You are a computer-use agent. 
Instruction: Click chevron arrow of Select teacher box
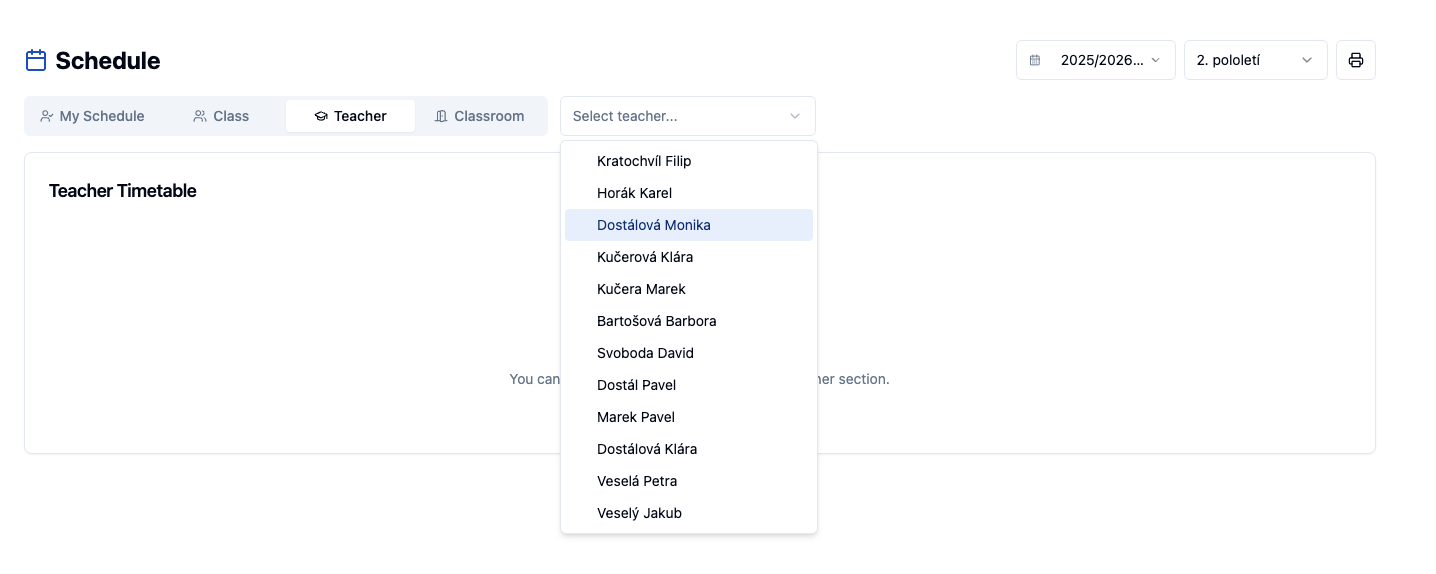(x=795, y=116)
